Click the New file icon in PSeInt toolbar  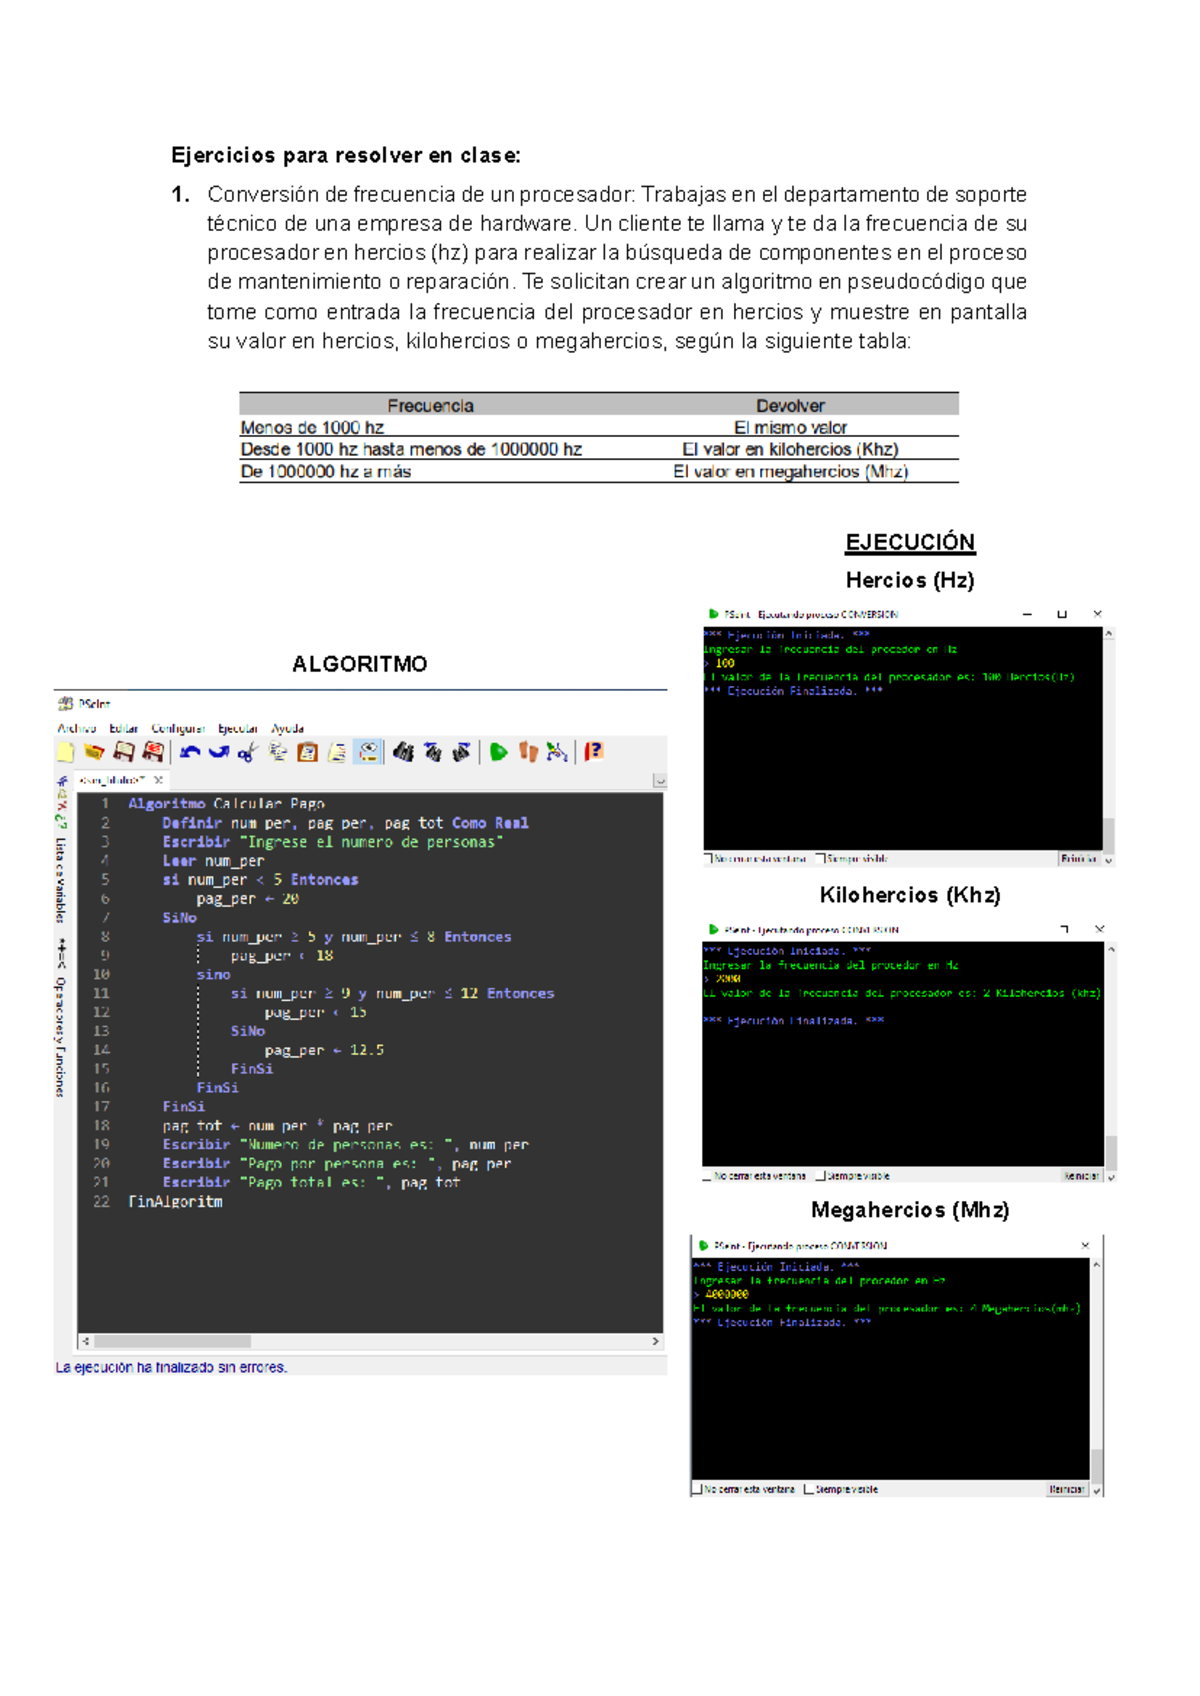[x=66, y=752]
